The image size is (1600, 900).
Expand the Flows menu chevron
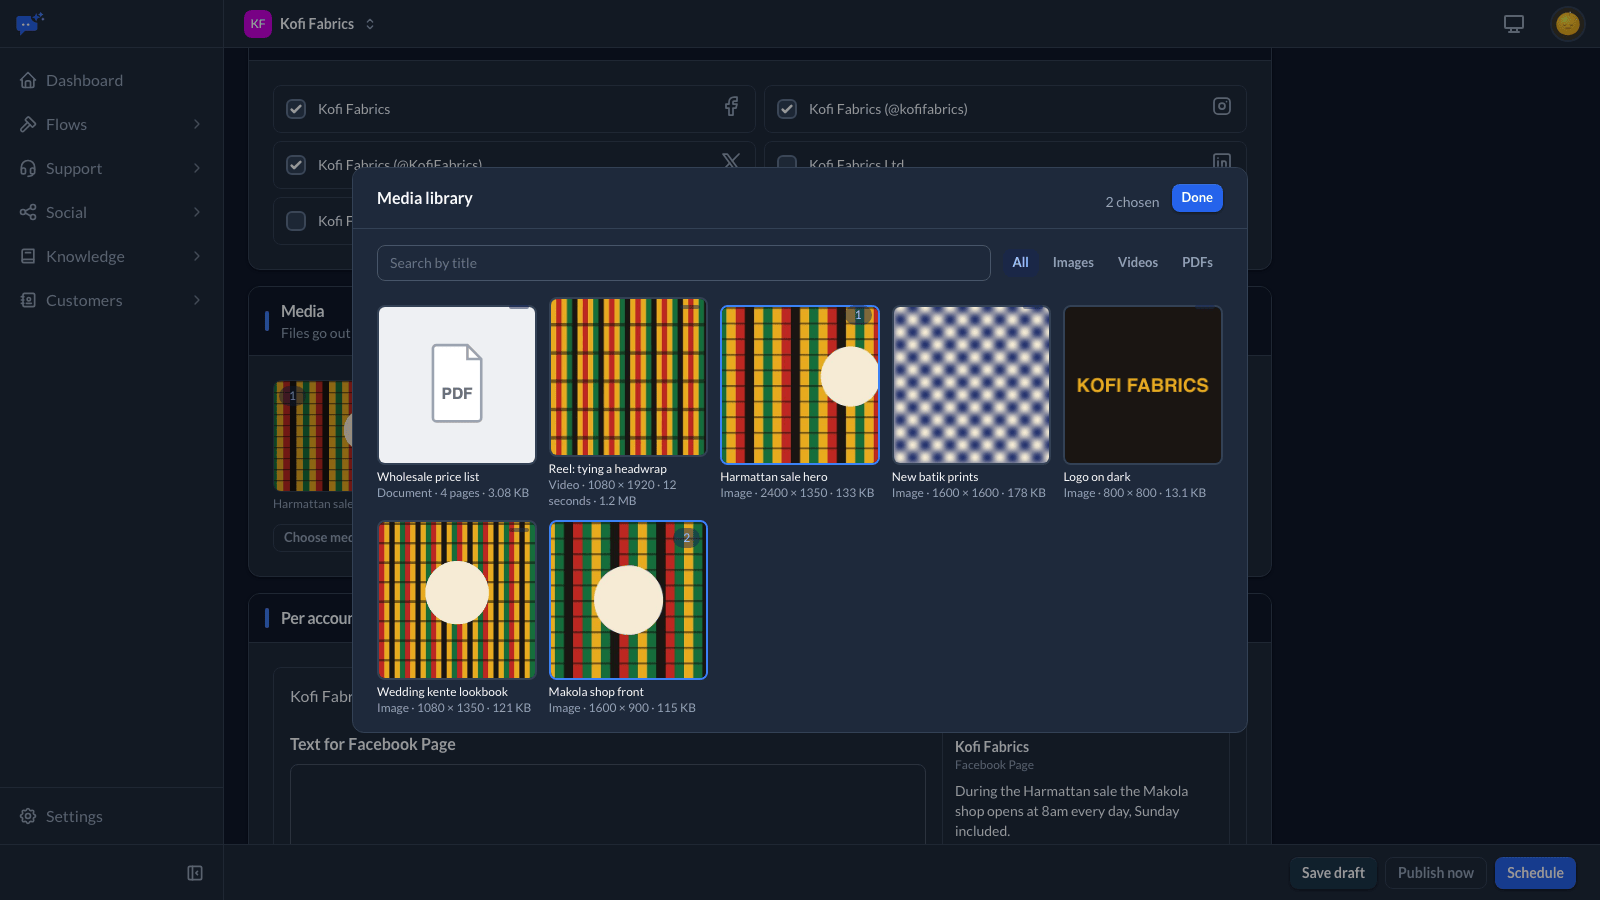click(x=197, y=124)
